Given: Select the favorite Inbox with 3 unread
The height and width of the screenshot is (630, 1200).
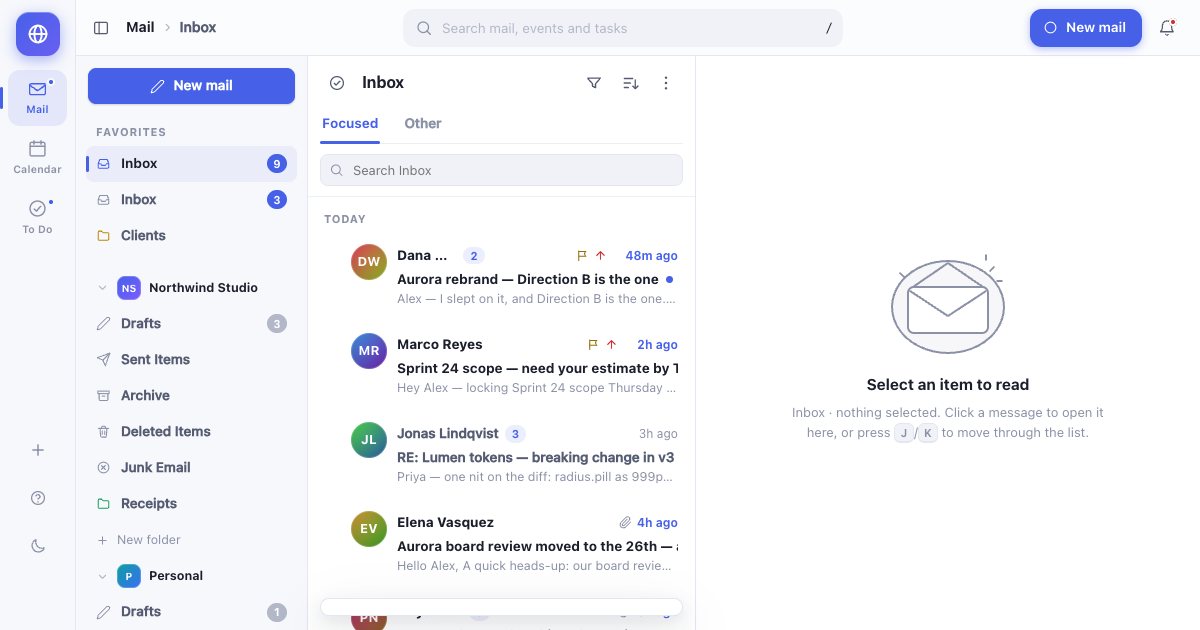Looking at the screenshot, I should [191, 200].
